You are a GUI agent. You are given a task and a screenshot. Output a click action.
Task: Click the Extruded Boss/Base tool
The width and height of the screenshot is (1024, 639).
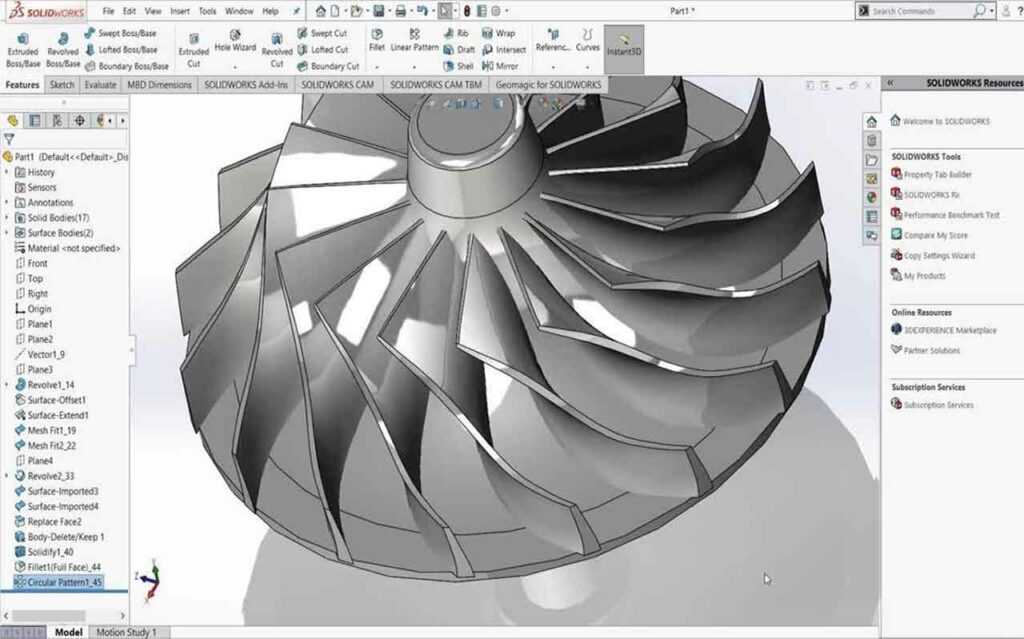[23, 50]
